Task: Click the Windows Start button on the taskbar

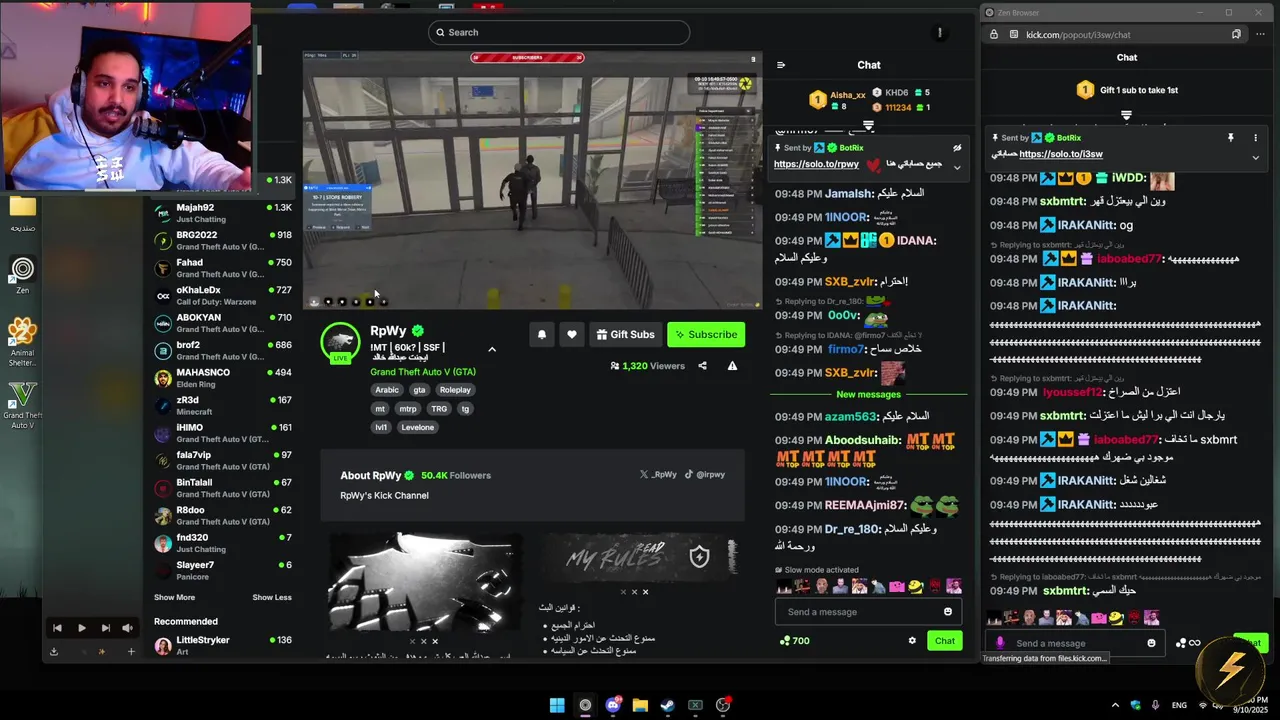Action: click(557, 705)
